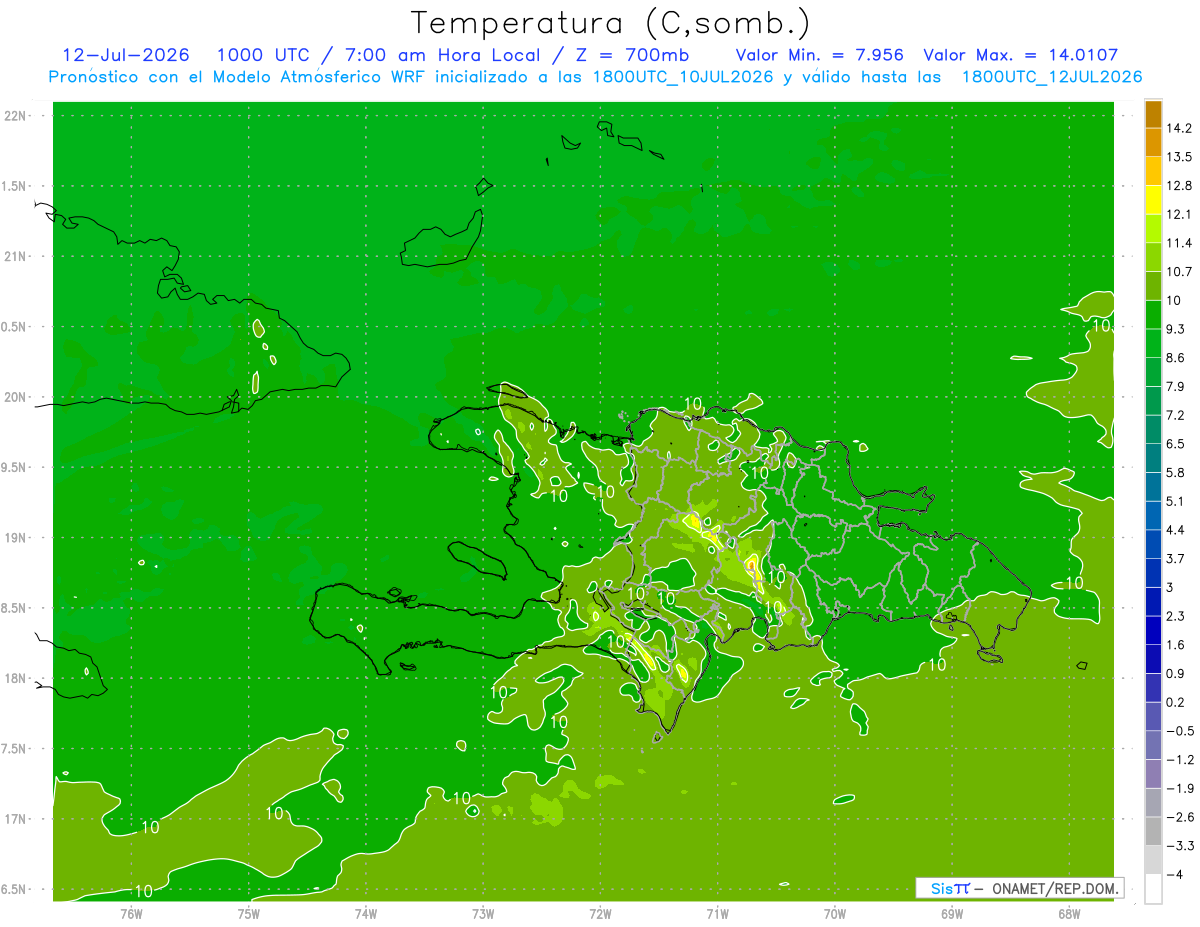Click the latitude label '19N'

click(x=16, y=538)
